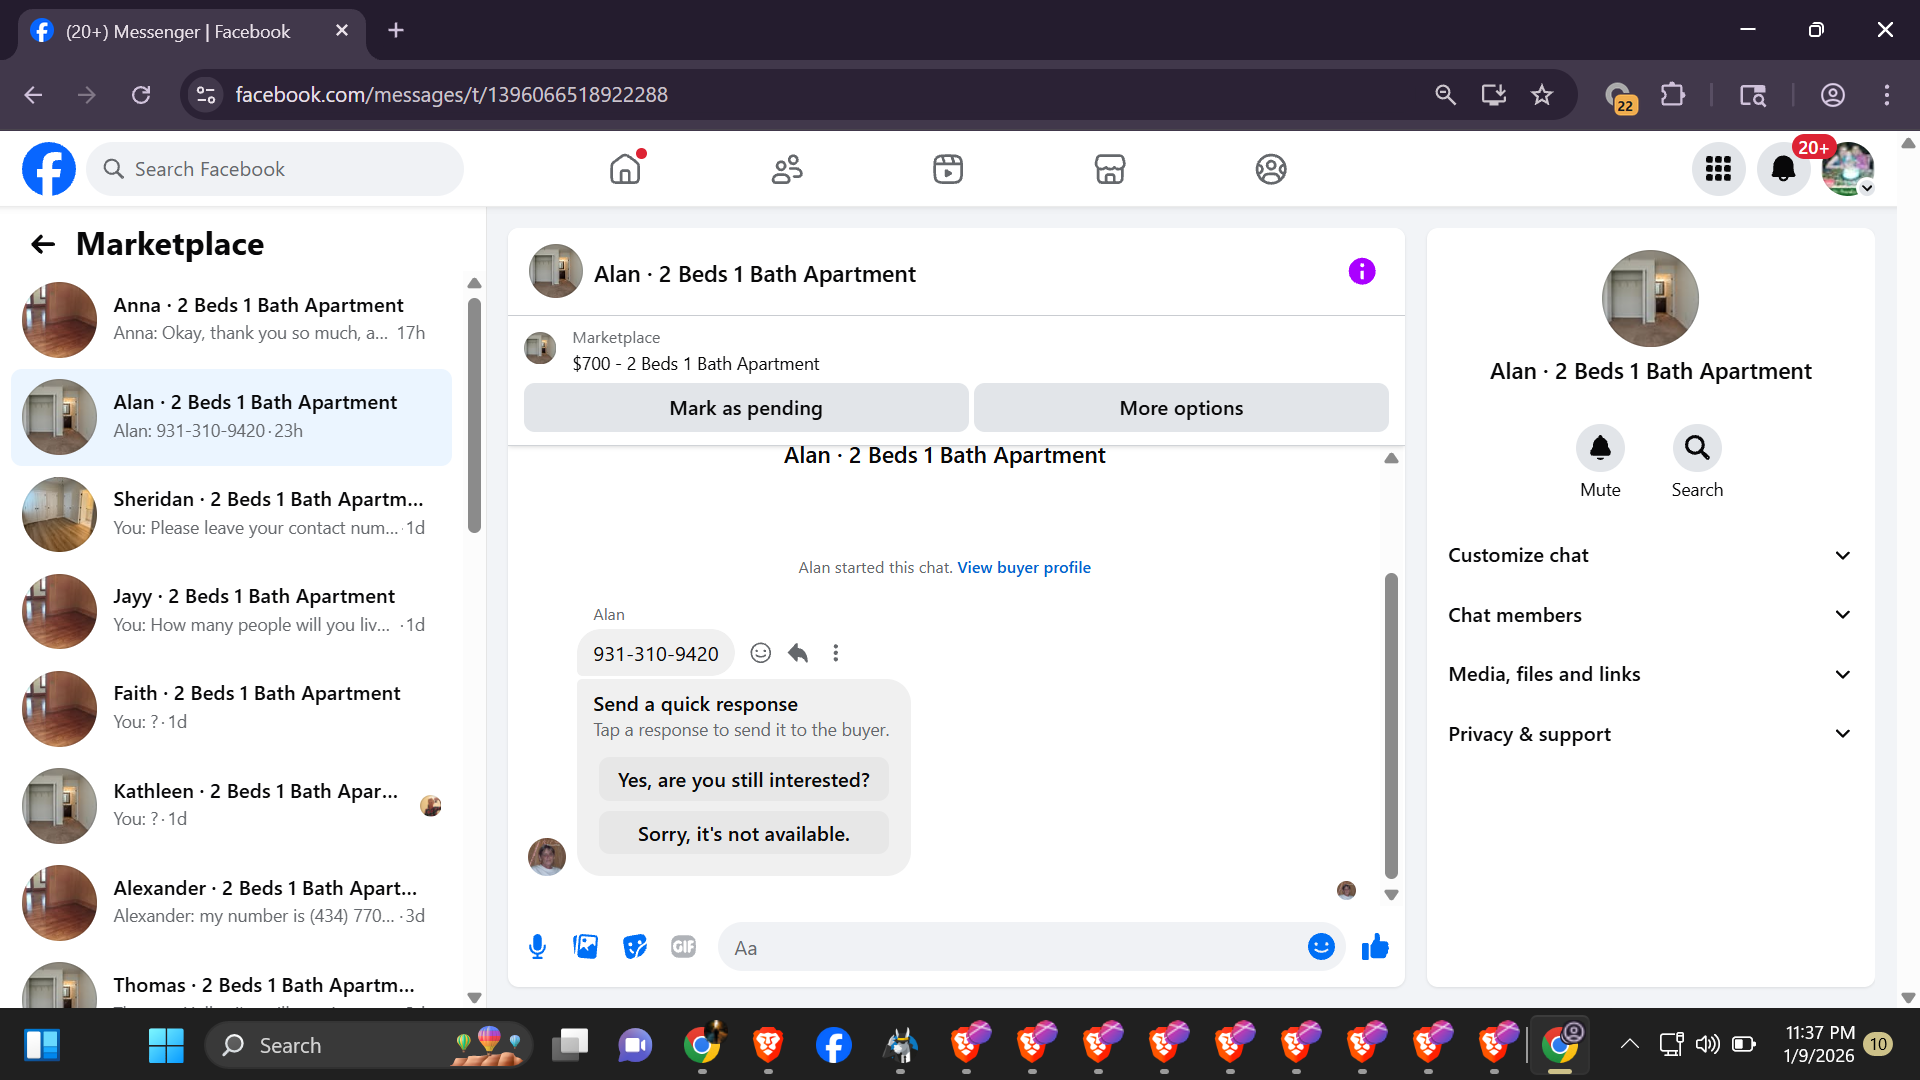Send a thumbs-up like
Image resolution: width=1920 pixels, height=1080 pixels.
click(x=1375, y=947)
